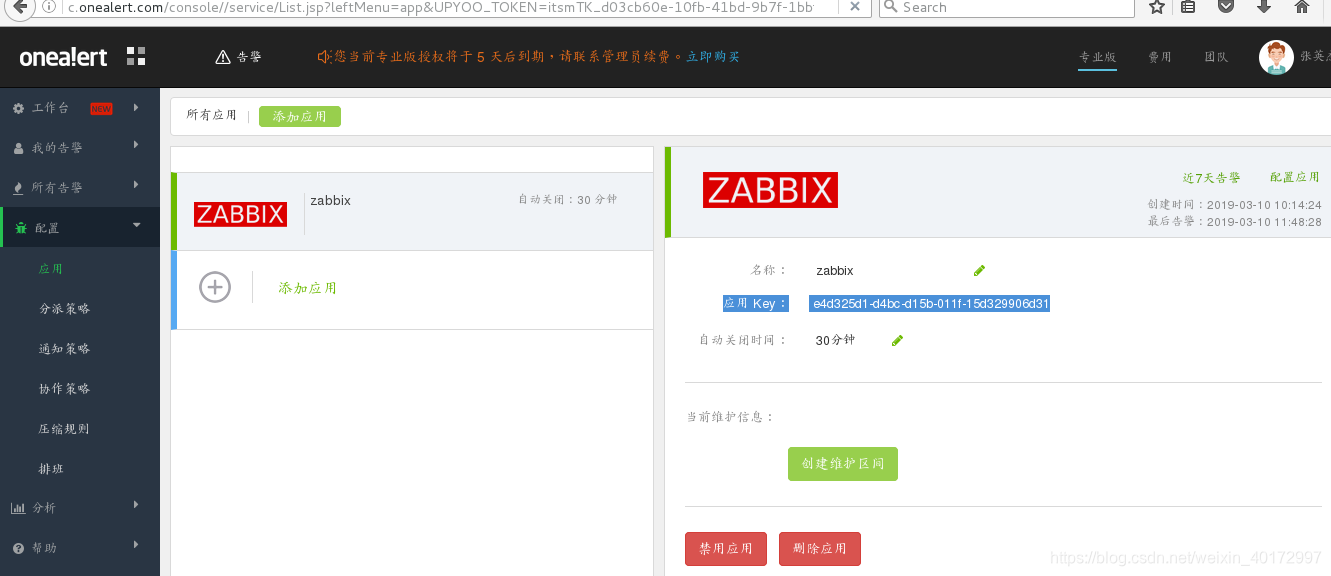
Task: Switch to 专业版 top tab
Action: tap(1097, 57)
